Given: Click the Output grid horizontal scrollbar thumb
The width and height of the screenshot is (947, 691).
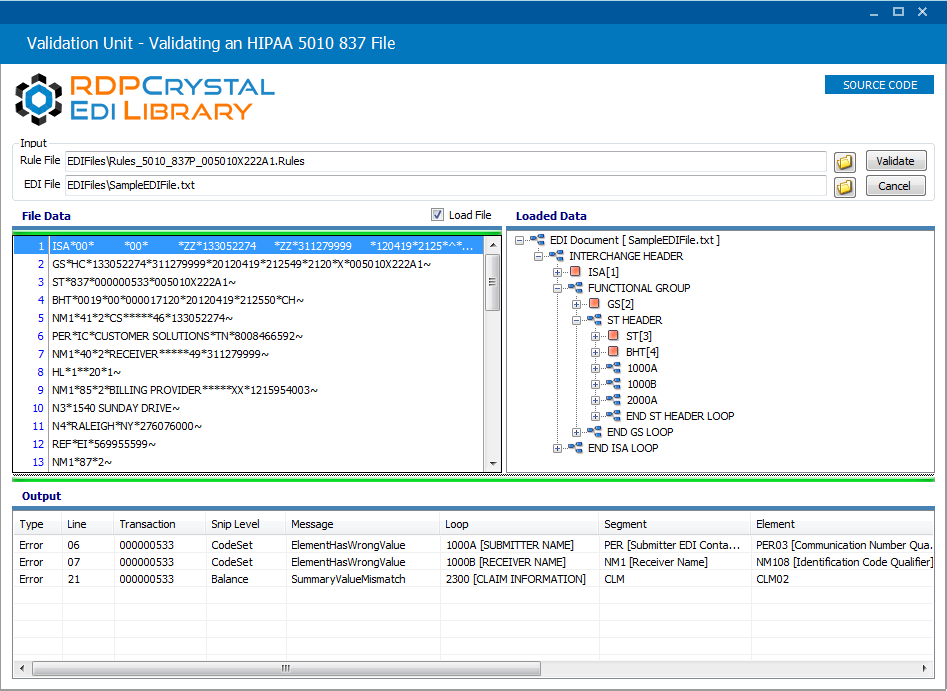Looking at the screenshot, I should tap(286, 668).
